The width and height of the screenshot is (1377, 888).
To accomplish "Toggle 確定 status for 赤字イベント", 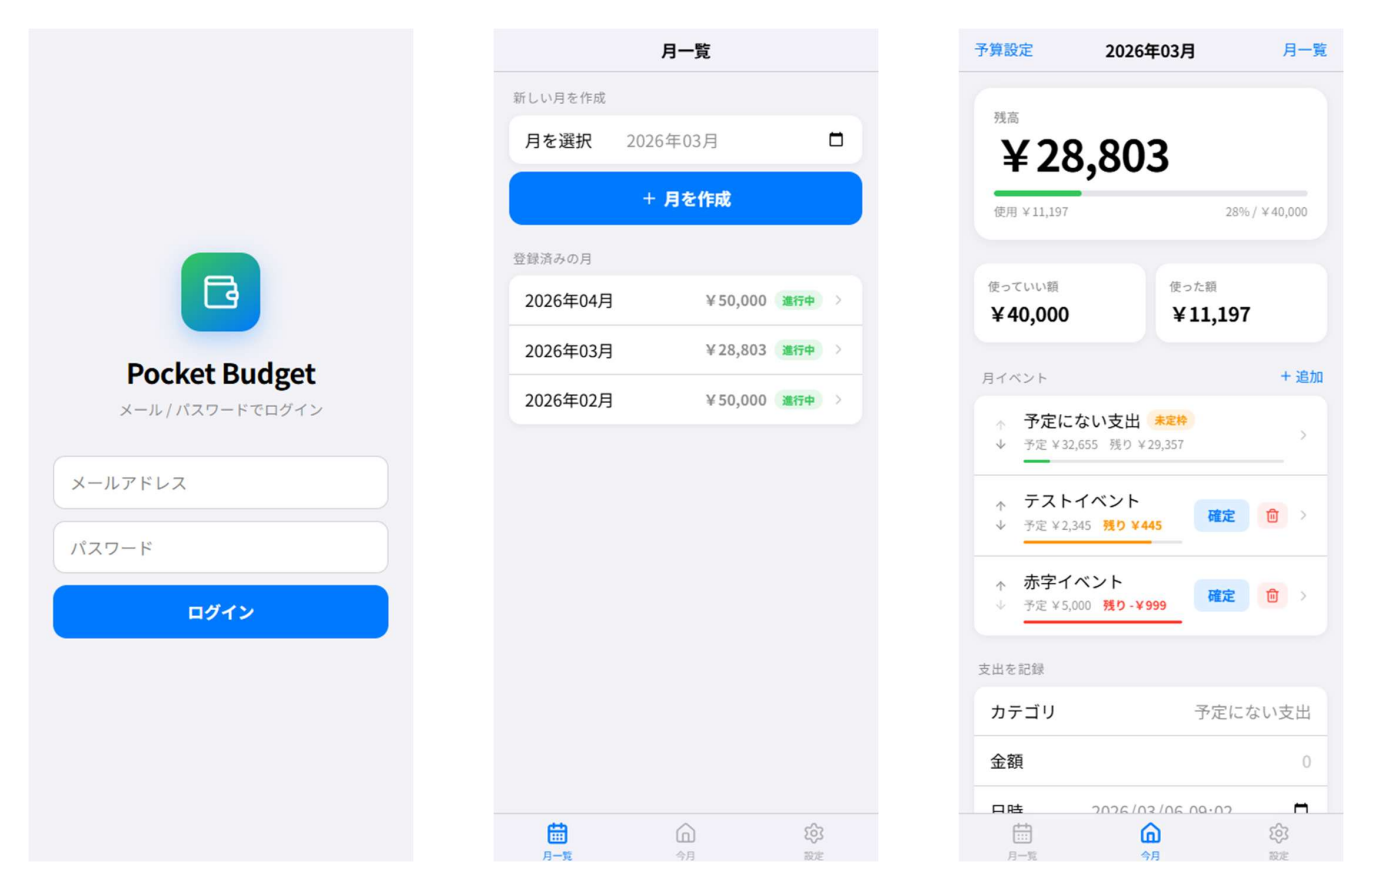I will (x=1220, y=596).
